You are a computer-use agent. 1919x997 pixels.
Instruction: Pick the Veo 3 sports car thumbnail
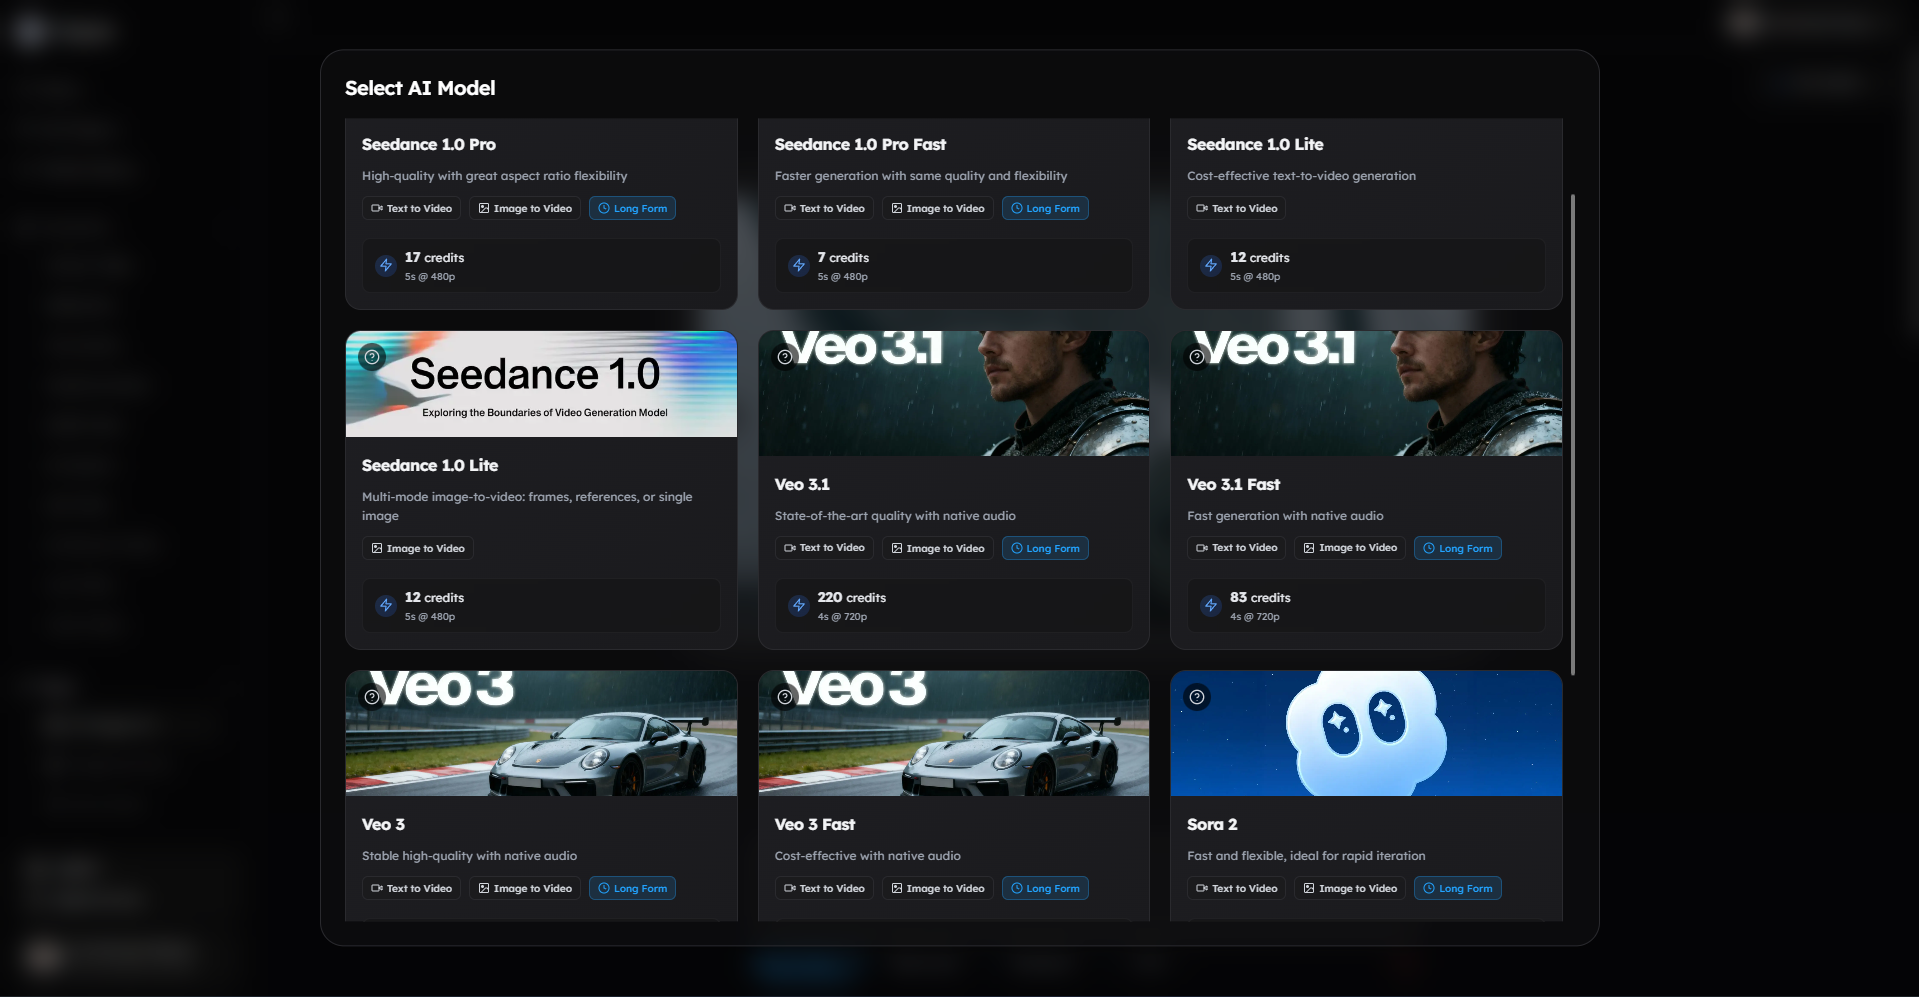pyautogui.click(x=541, y=734)
